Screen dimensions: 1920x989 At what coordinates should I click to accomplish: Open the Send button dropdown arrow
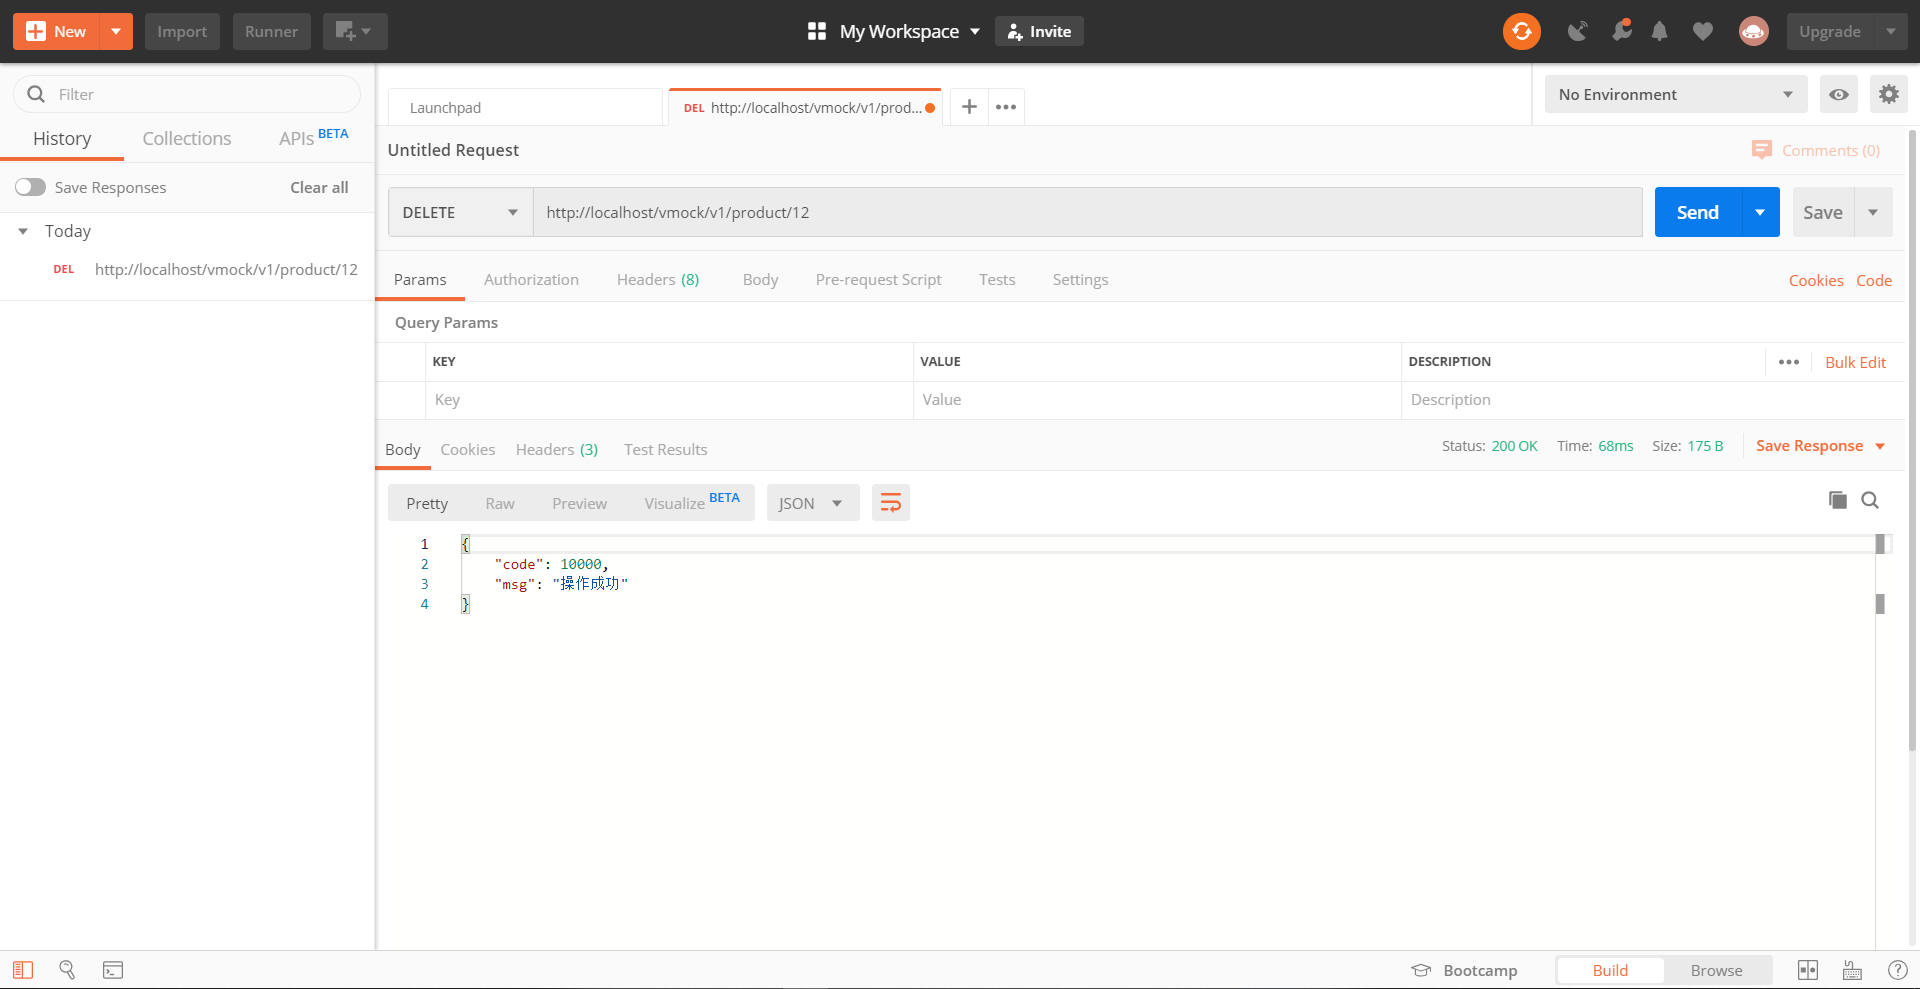[x=1760, y=212]
